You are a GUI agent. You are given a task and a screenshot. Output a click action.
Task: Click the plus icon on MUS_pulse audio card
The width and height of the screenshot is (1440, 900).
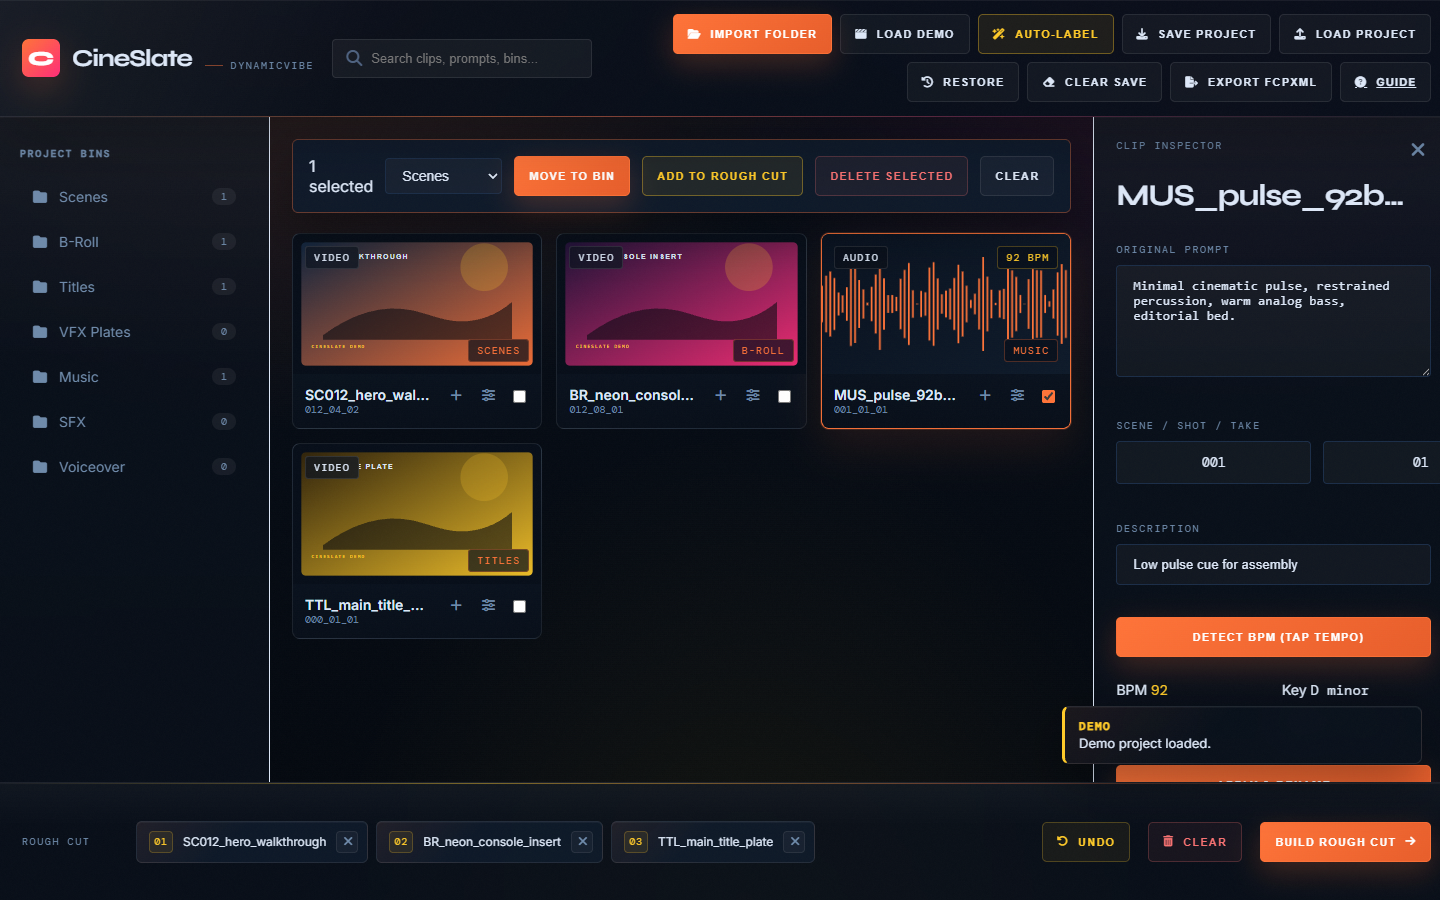click(x=984, y=395)
